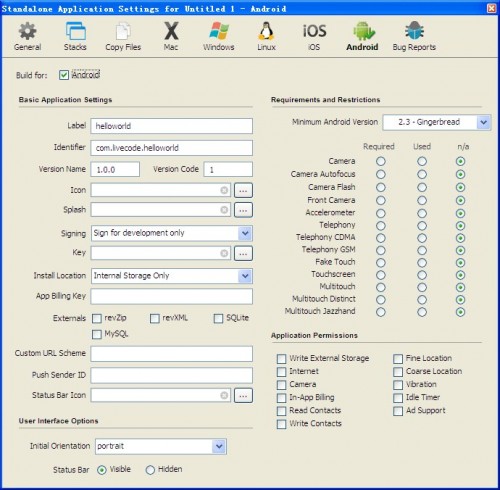
Task: Open the Stacks pane icon
Action: [x=75, y=31]
